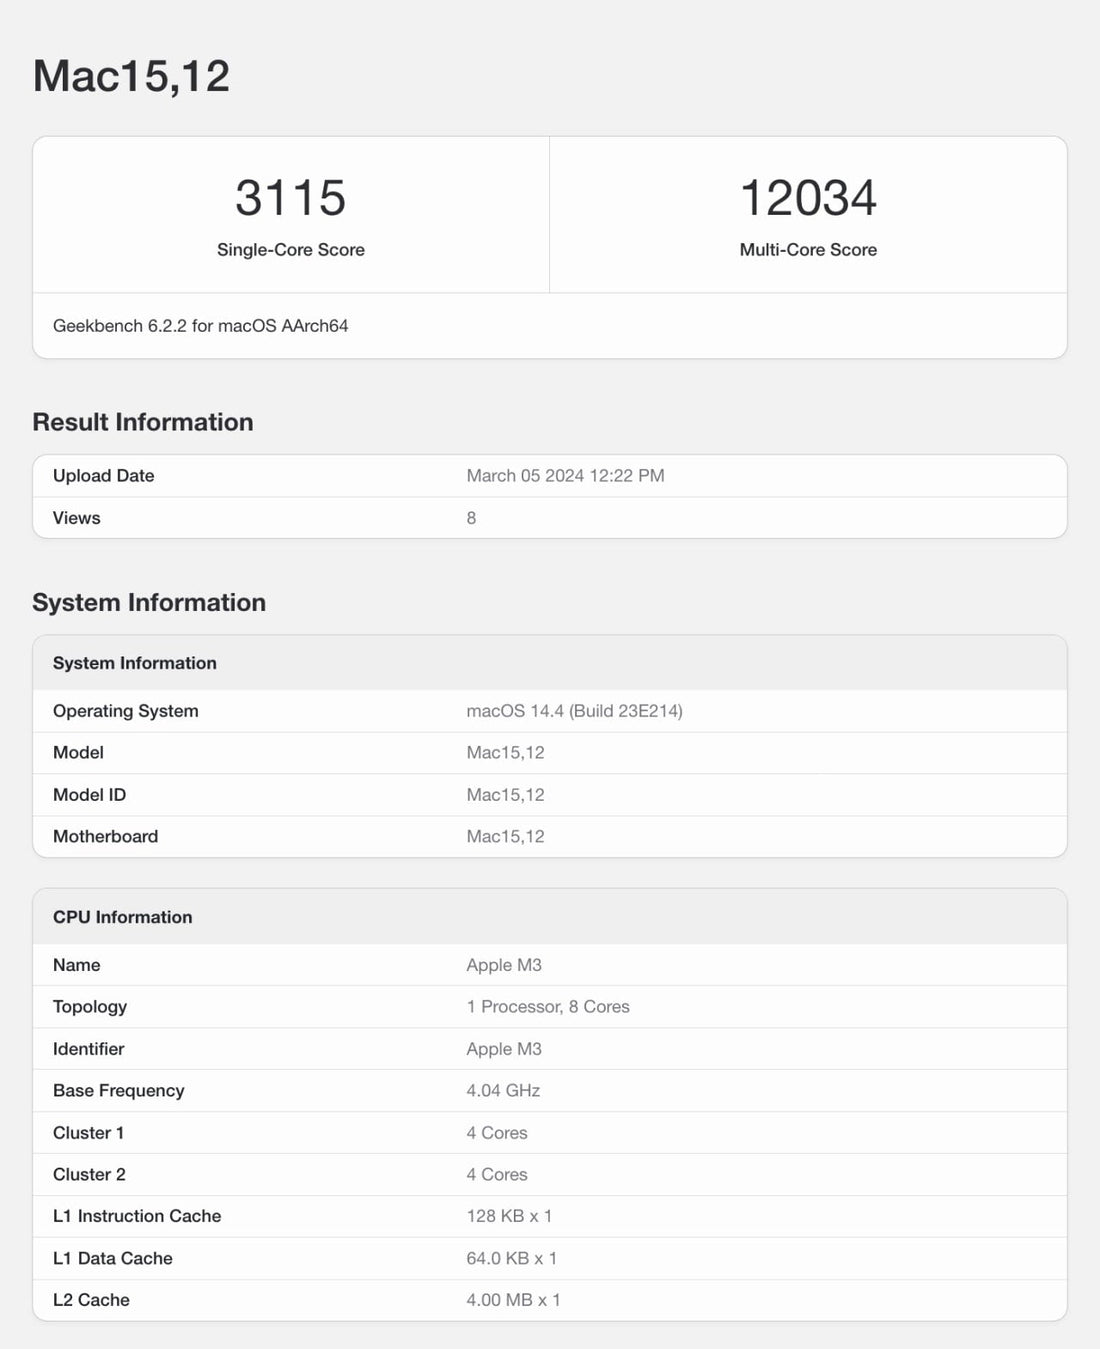Click the Topology label
Screen dimensions: 1100x1349
coord(90,1007)
